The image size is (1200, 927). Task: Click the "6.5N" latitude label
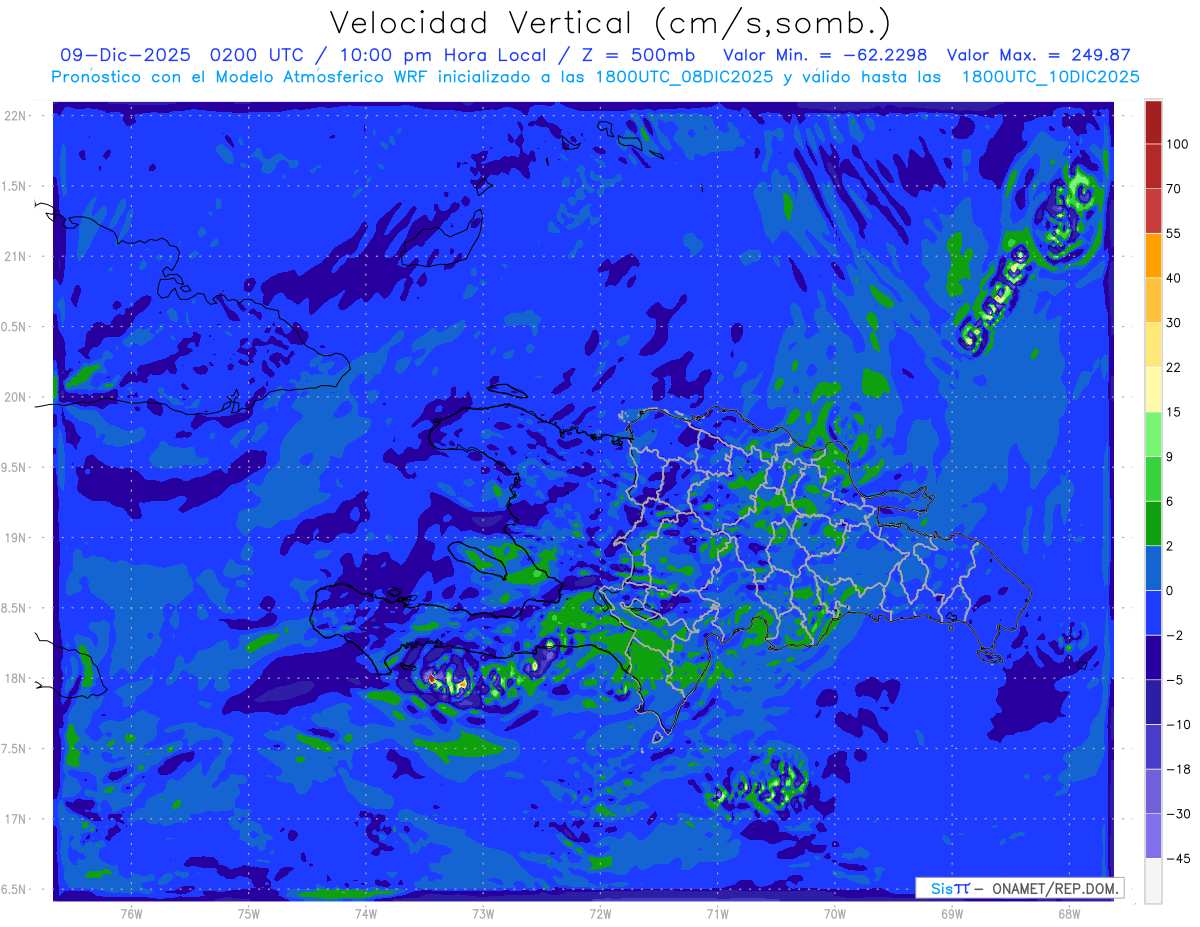tap(15, 889)
